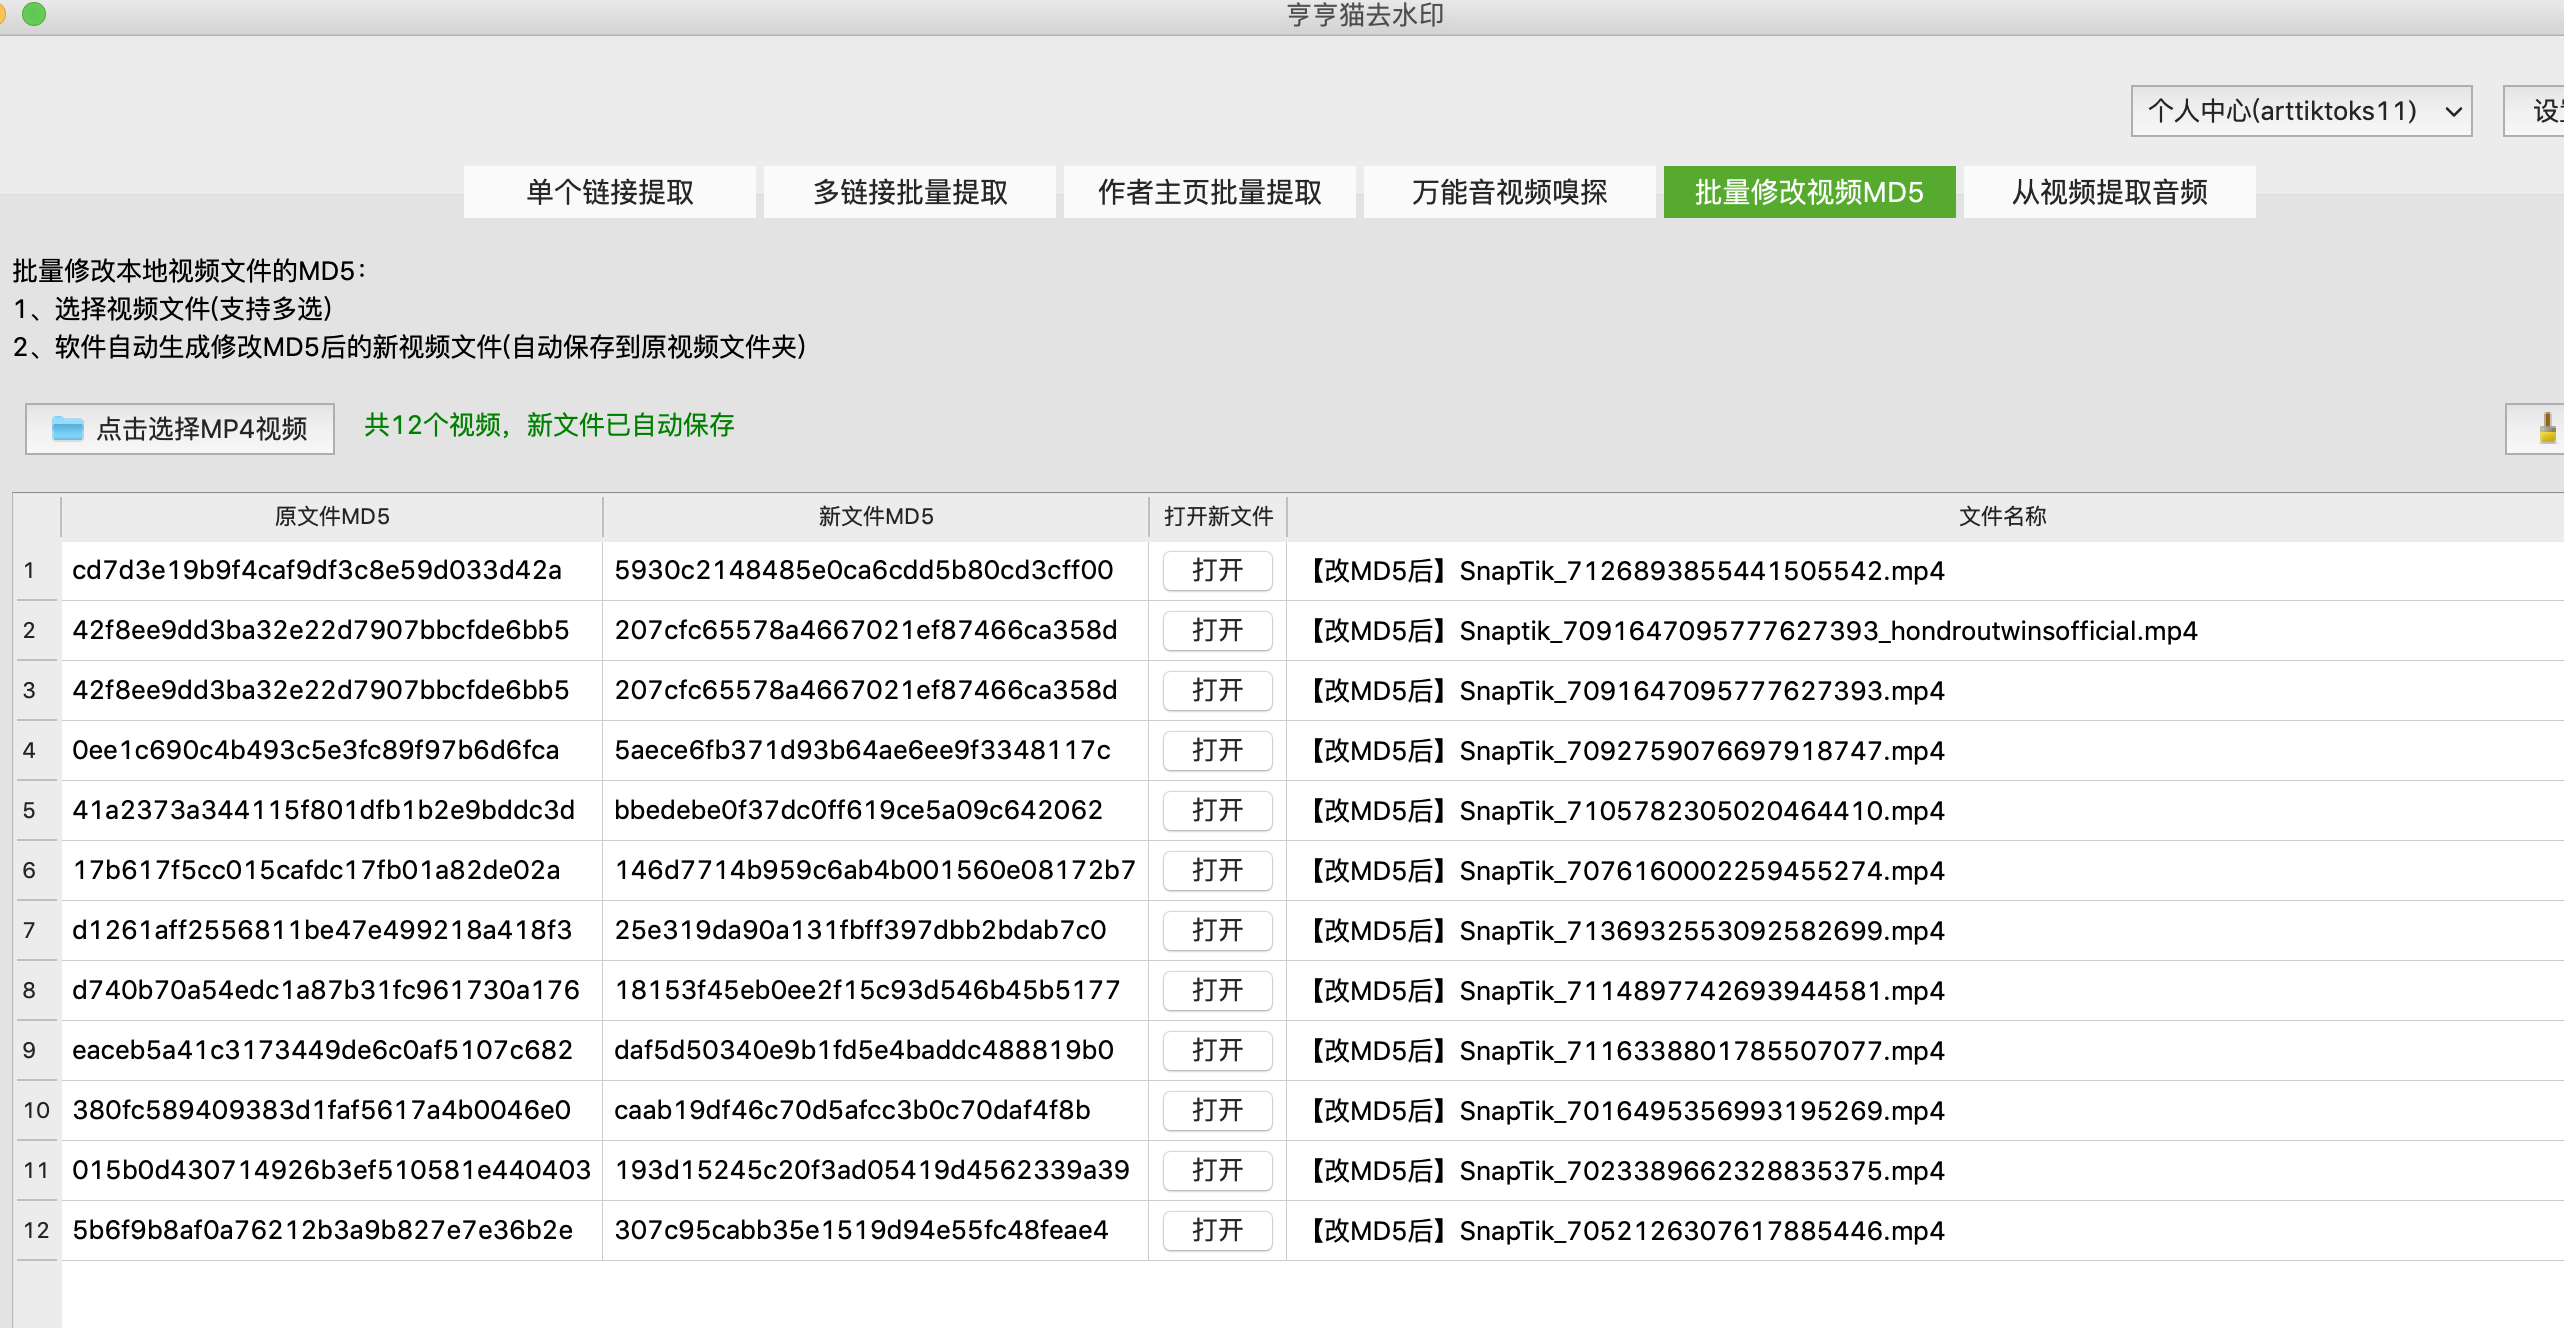The height and width of the screenshot is (1328, 2564).
Task: Select 批量修改视频MD5 tab
Action: (1809, 192)
